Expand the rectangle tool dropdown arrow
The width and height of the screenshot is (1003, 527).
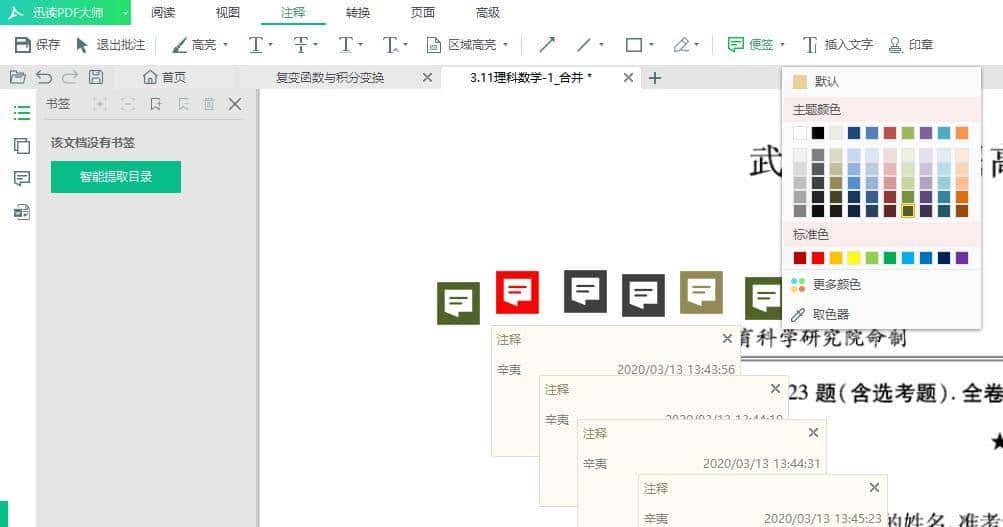[651, 45]
